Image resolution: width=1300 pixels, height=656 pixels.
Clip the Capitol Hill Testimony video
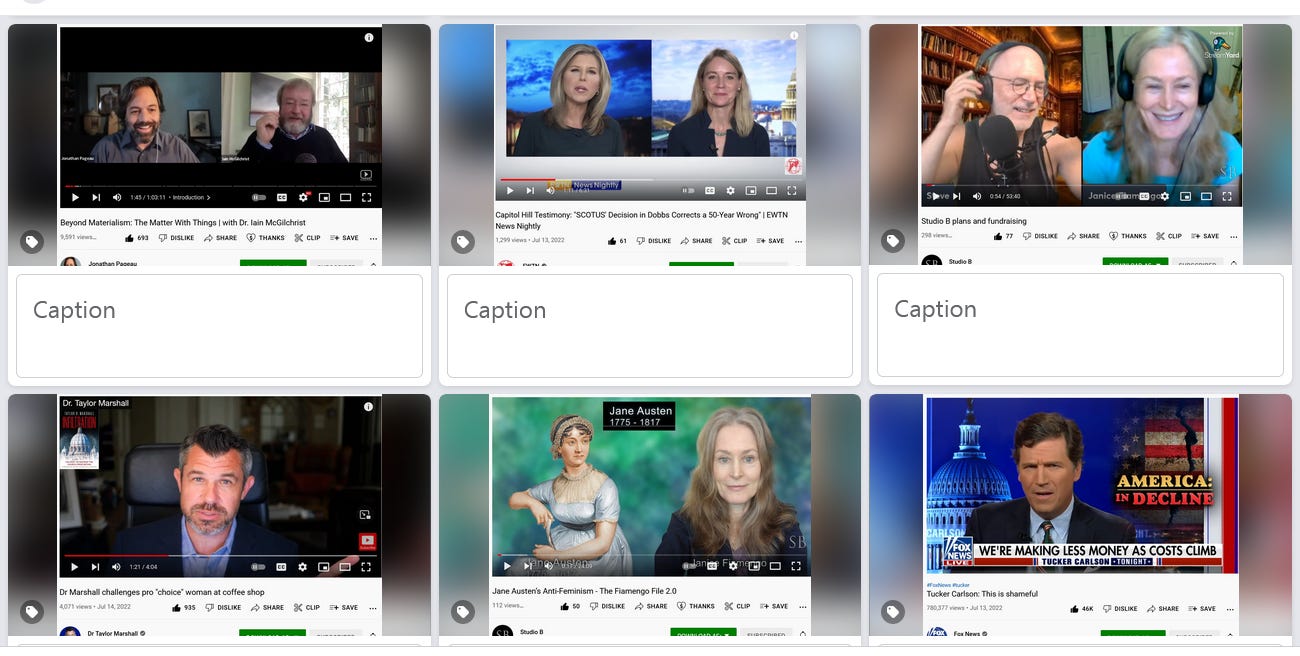pyautogui.click(x=734, y=241)
